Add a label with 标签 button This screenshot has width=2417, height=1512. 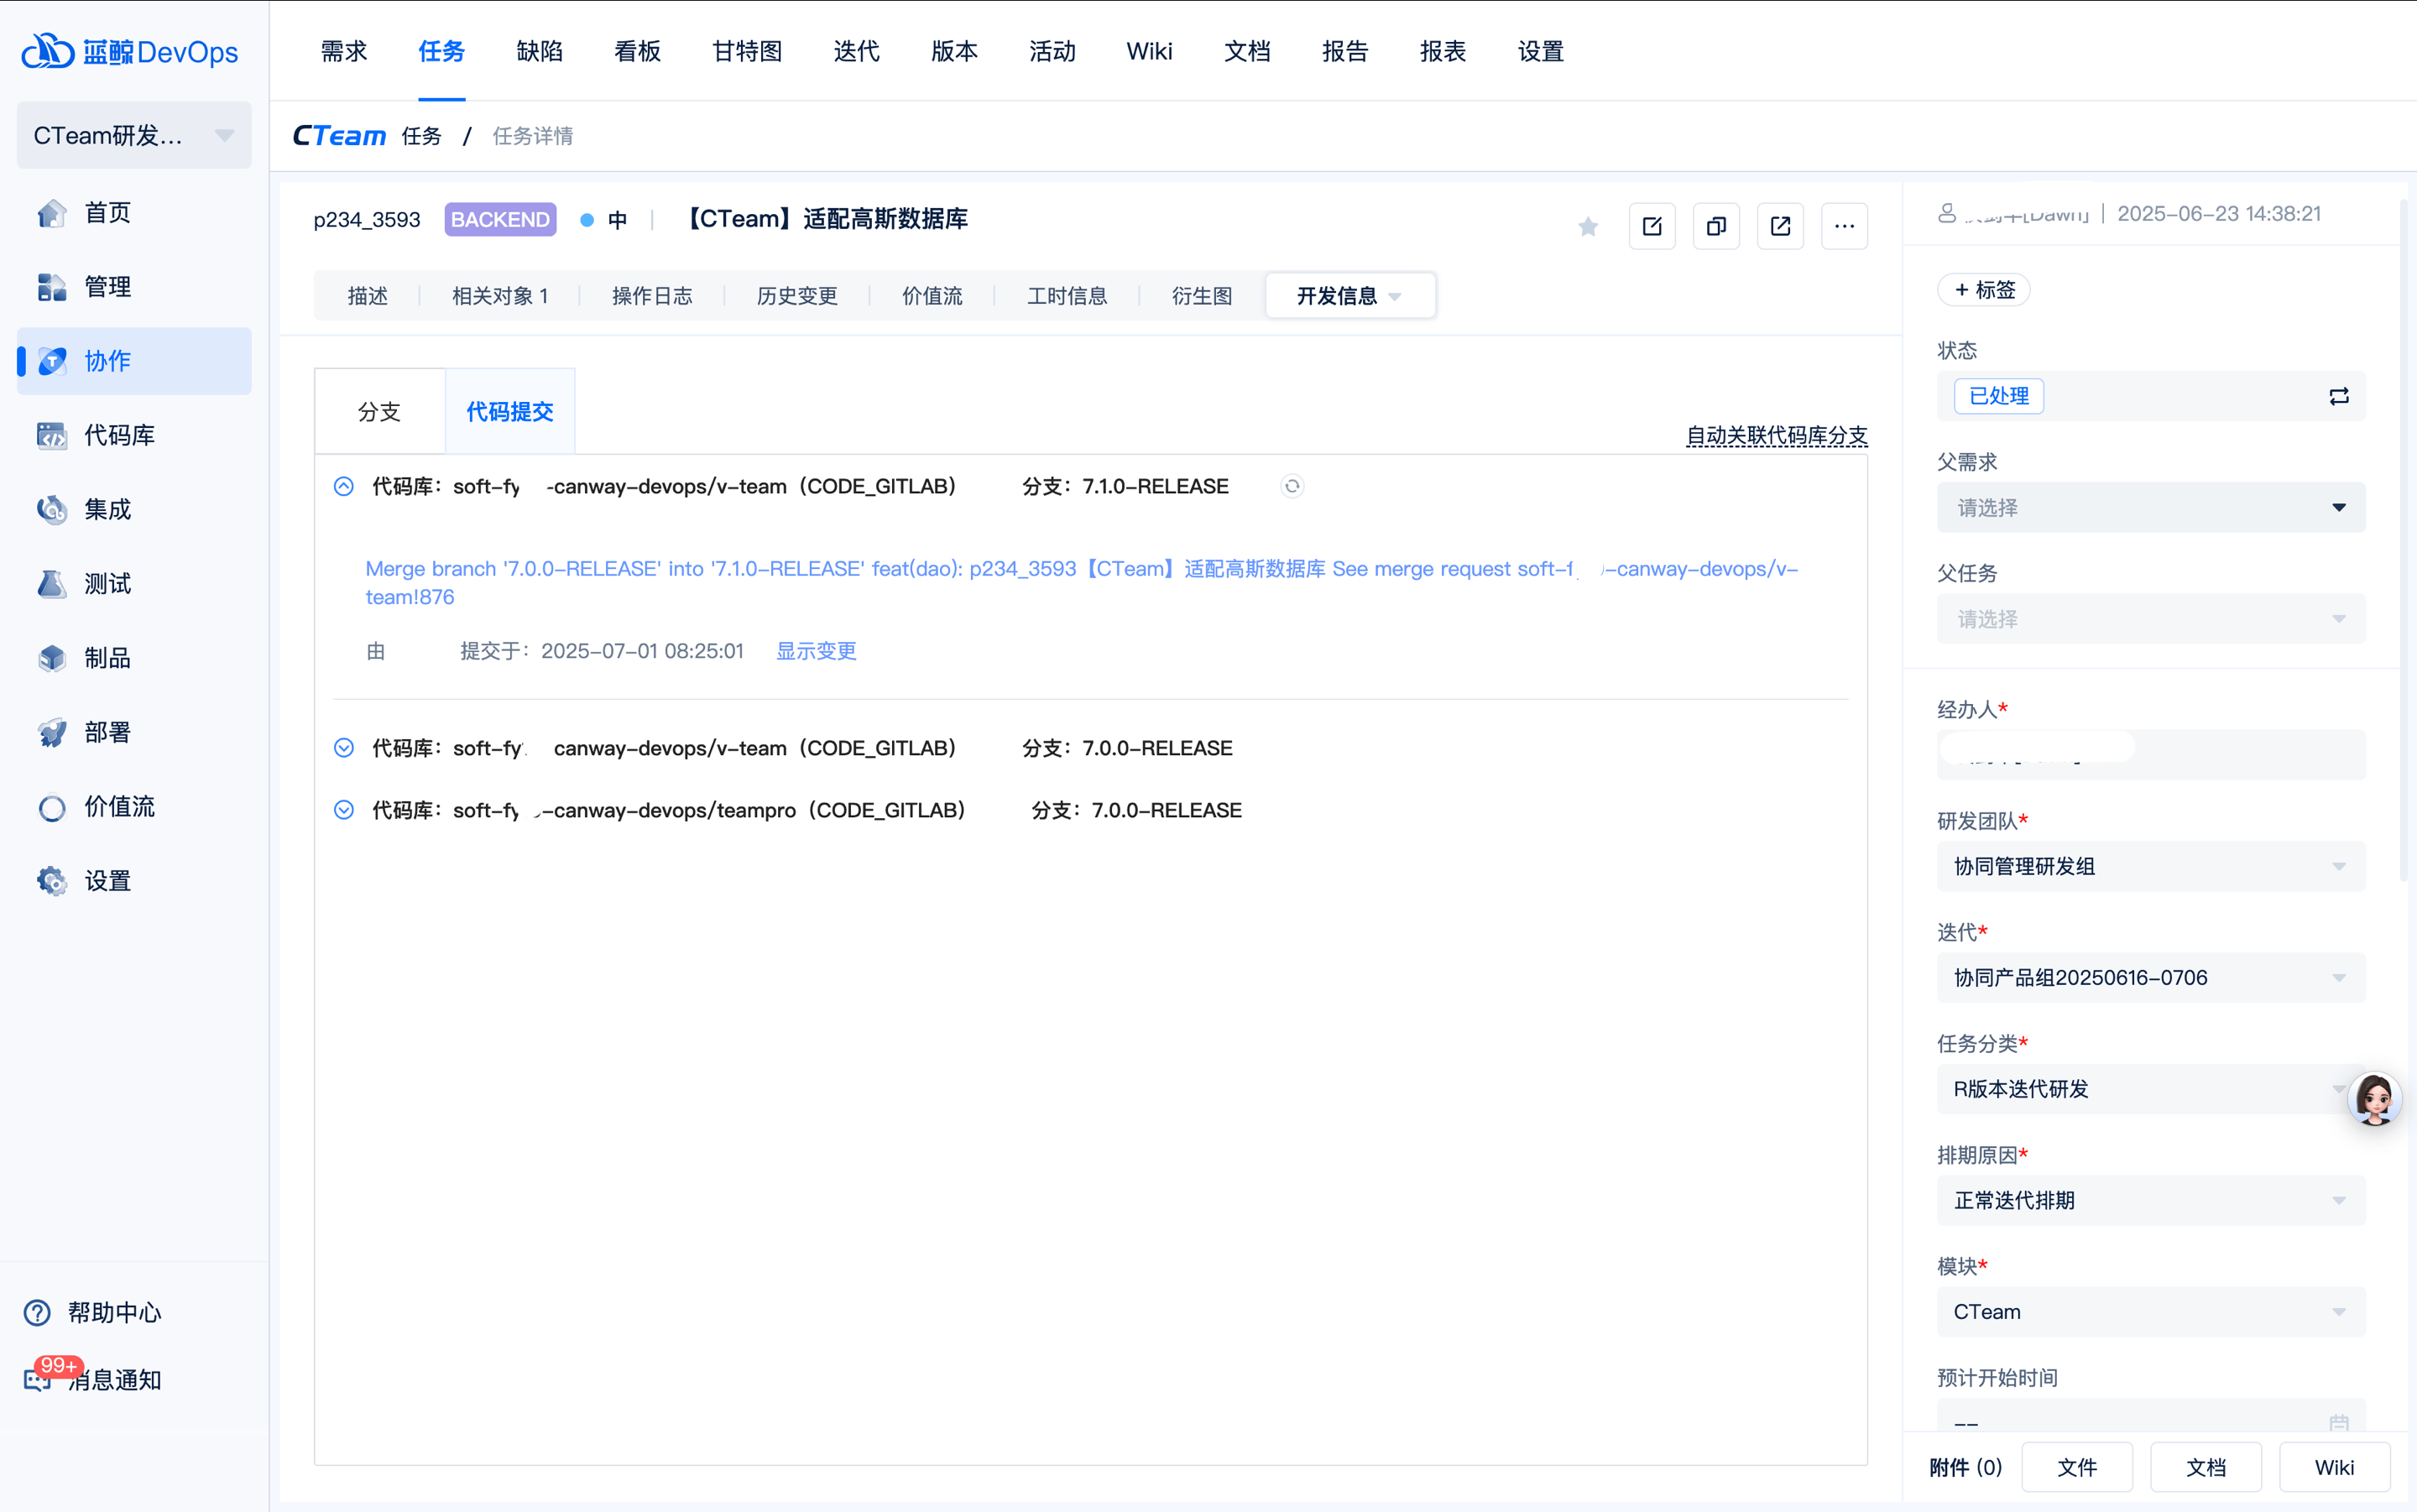point(1984,290)
